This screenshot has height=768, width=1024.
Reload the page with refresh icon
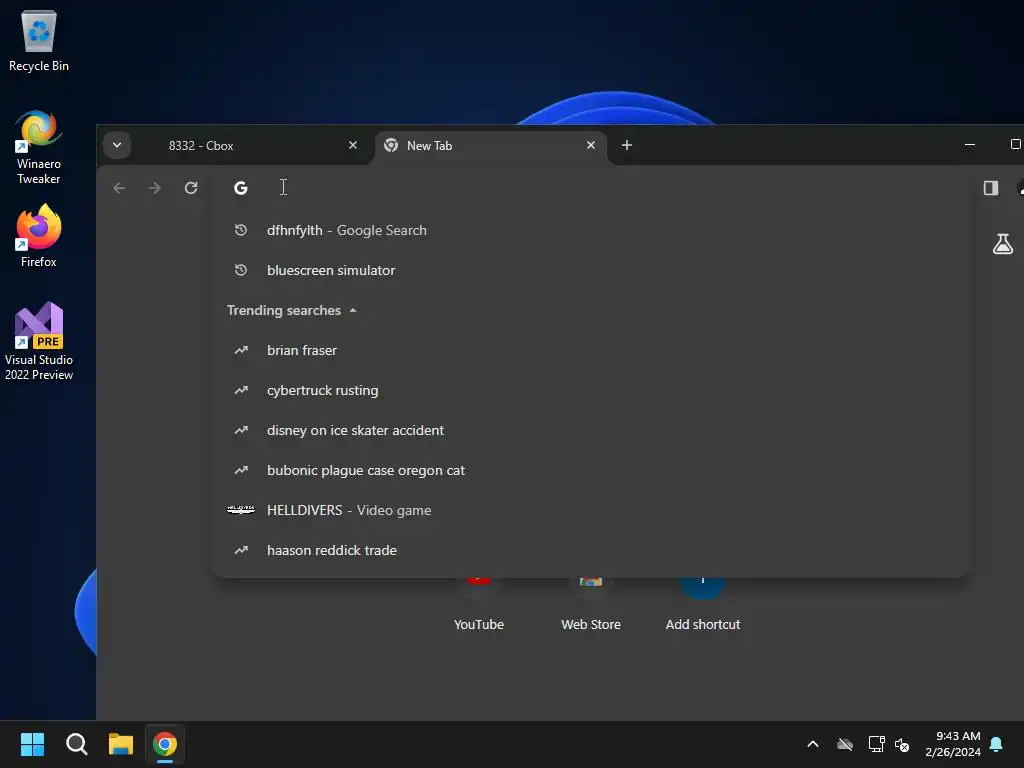pyautogui.click(x=191, y=188)
